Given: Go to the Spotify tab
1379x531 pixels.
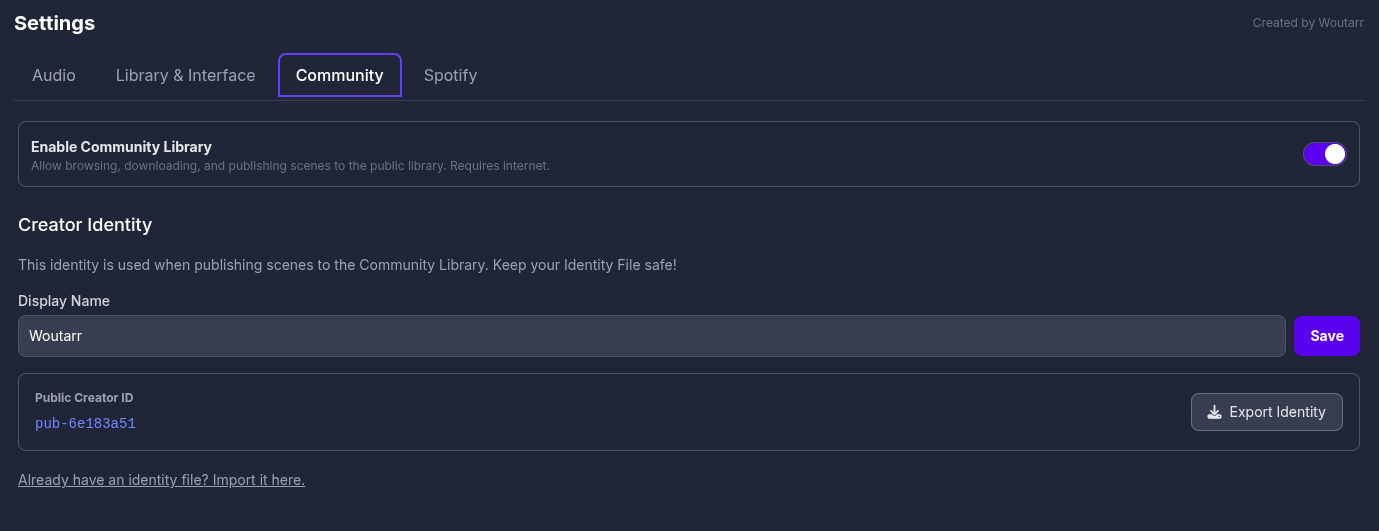Looking at the screenshot, I should click(x=450, y=75).
